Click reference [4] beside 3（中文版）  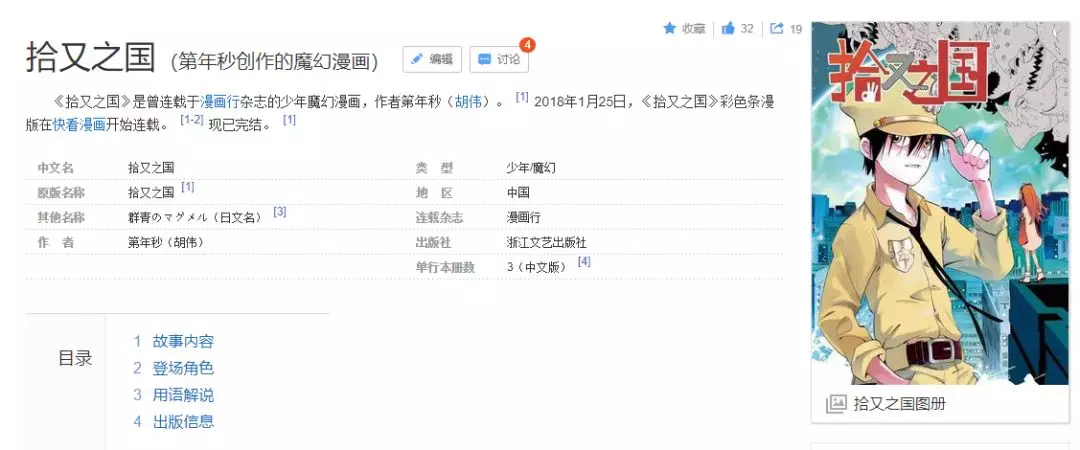(584, 261)
